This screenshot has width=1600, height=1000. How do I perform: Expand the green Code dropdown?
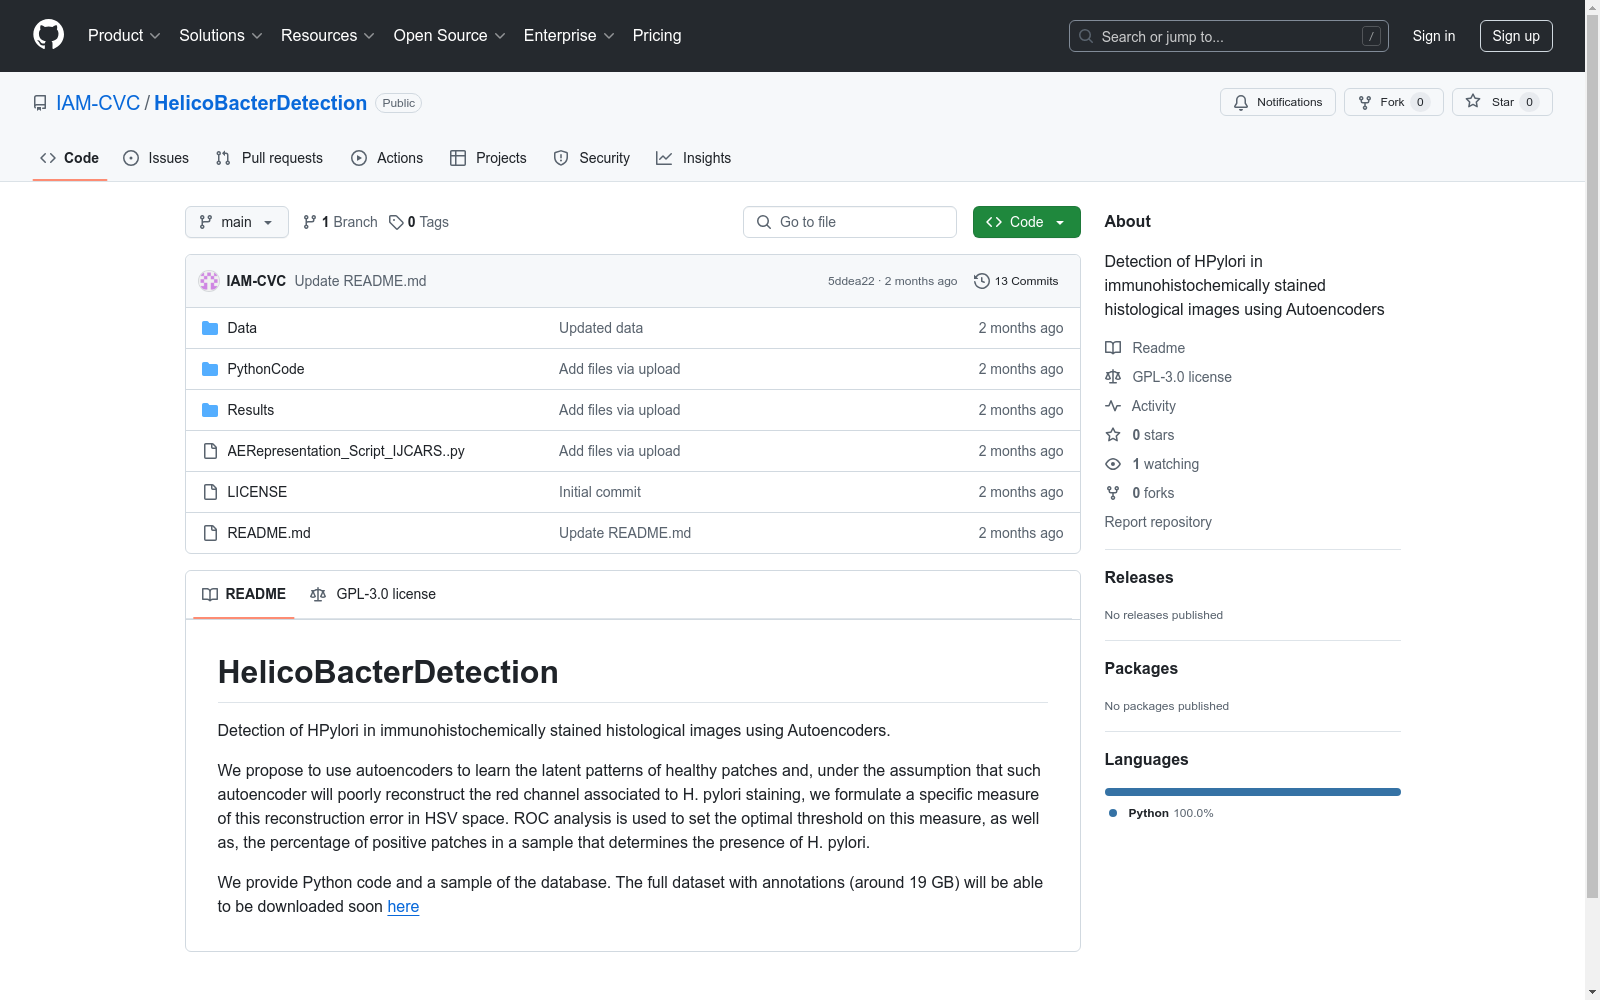click(1026, 222)
